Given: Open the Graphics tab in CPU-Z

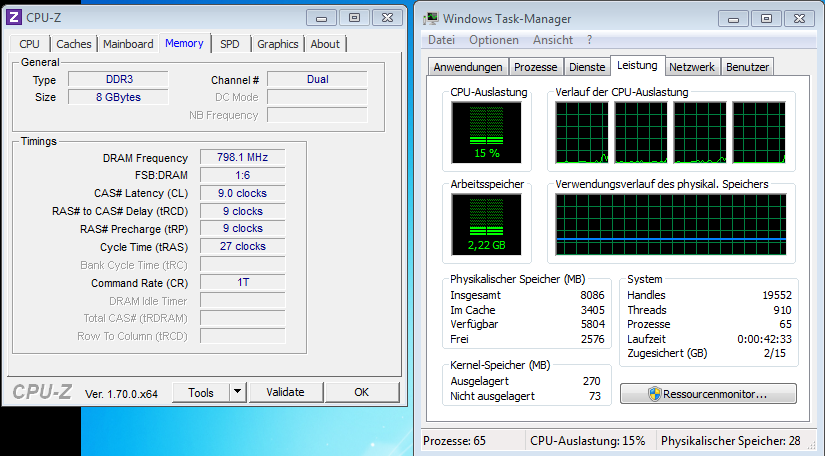Looking at the screenshot, I should tap(277, 44).
